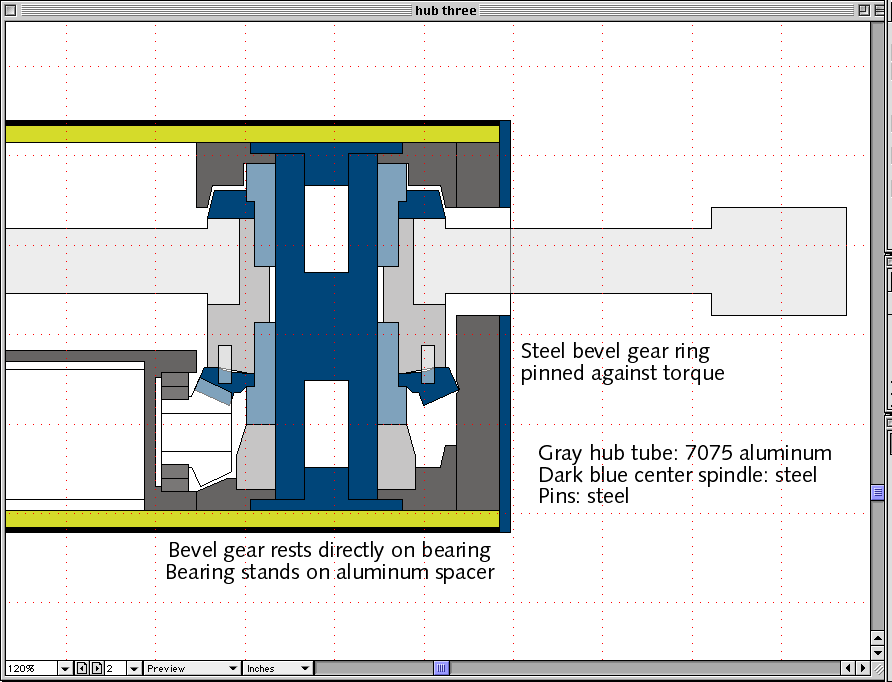The image size is (892, 682).
Task: Click the page number field showing 2
Action: pos(115,668)
